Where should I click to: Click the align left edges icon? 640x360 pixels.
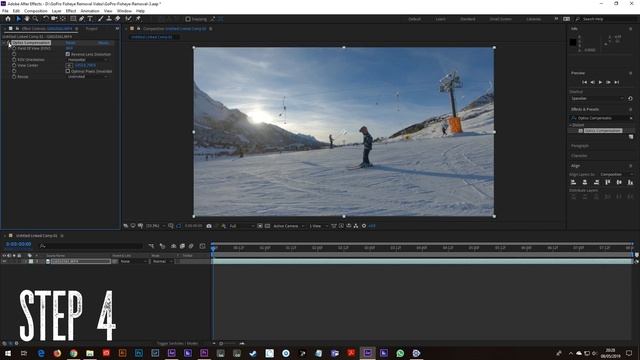(573, 182)
